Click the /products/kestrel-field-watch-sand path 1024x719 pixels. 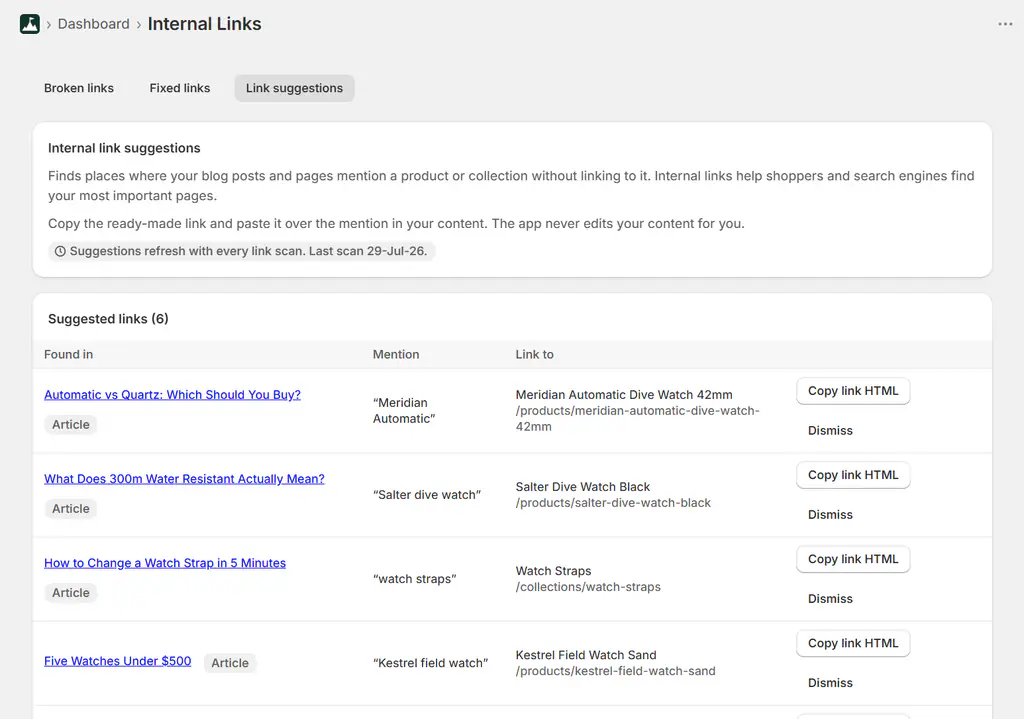click(x=615, y=671)
